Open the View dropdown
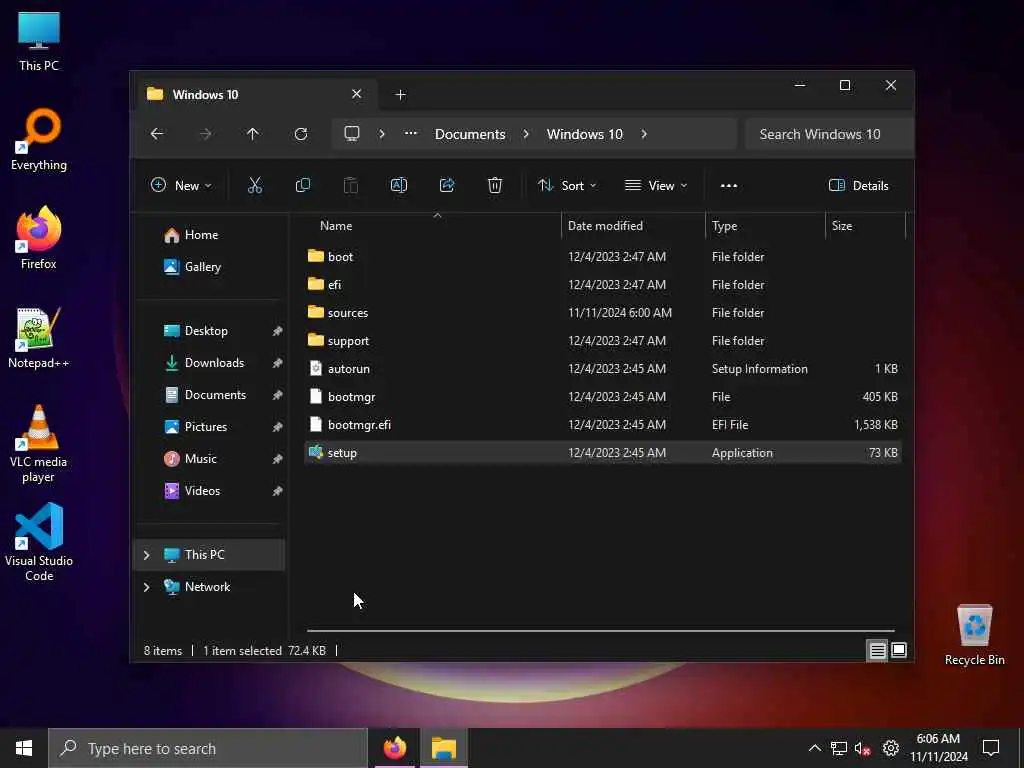The width and height of the screenshot is (1024, 768). click(x=656, y=185)
